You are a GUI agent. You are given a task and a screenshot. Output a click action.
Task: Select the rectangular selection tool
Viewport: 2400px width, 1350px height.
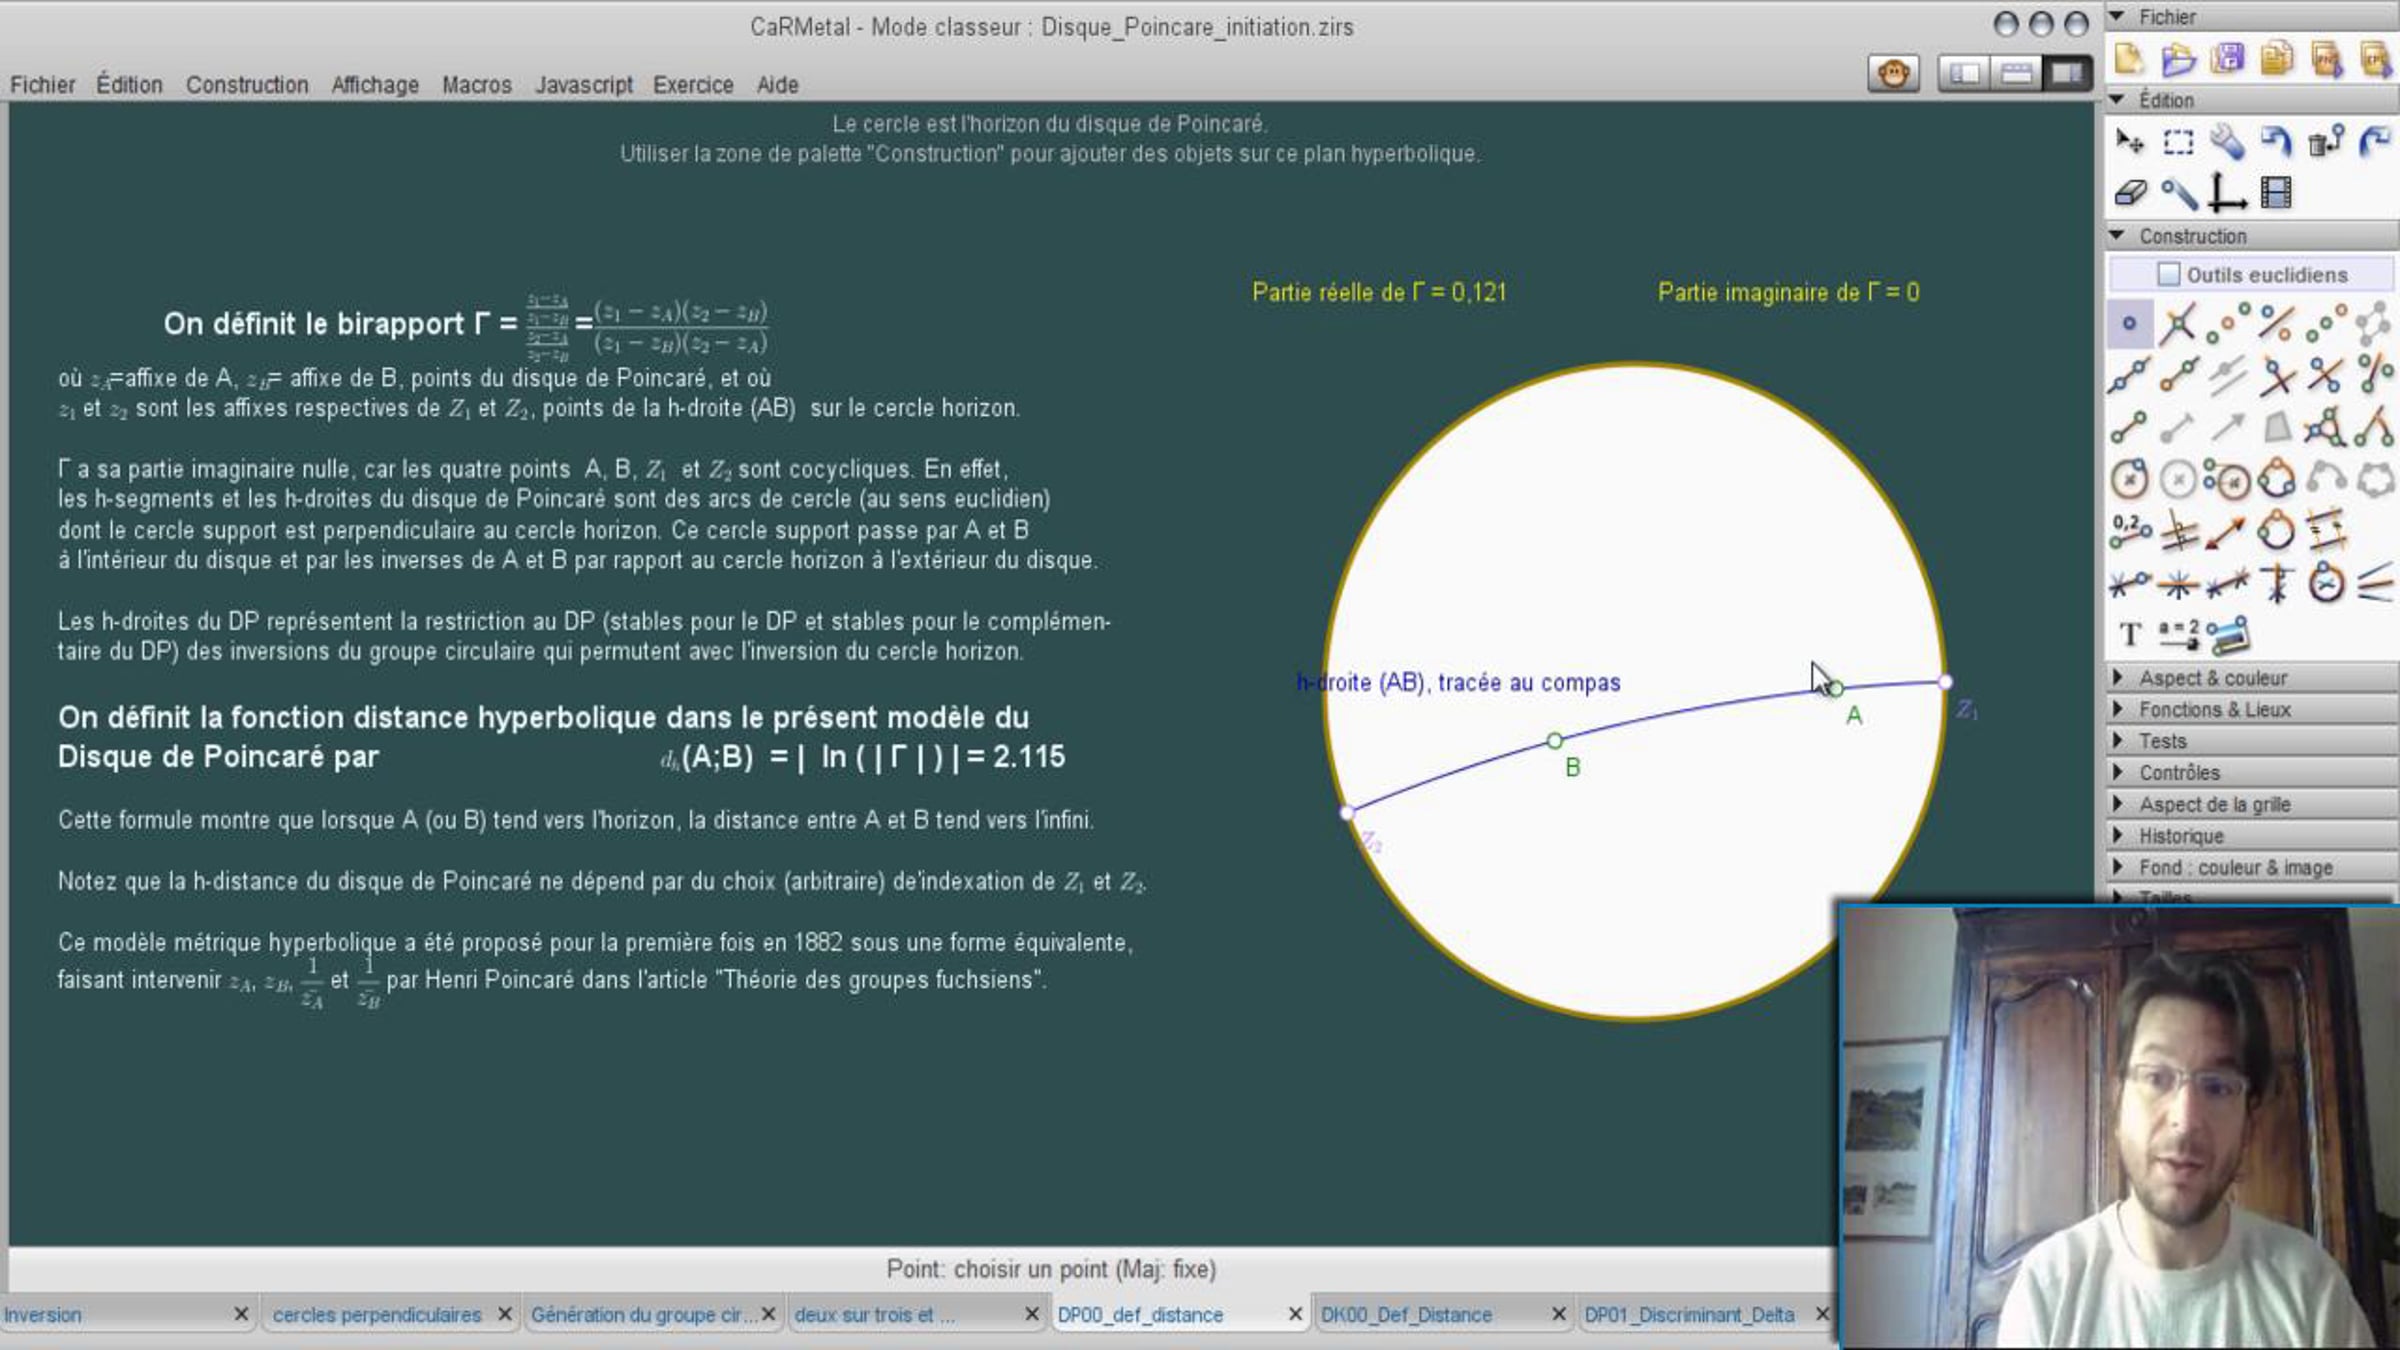point(2178,142)
